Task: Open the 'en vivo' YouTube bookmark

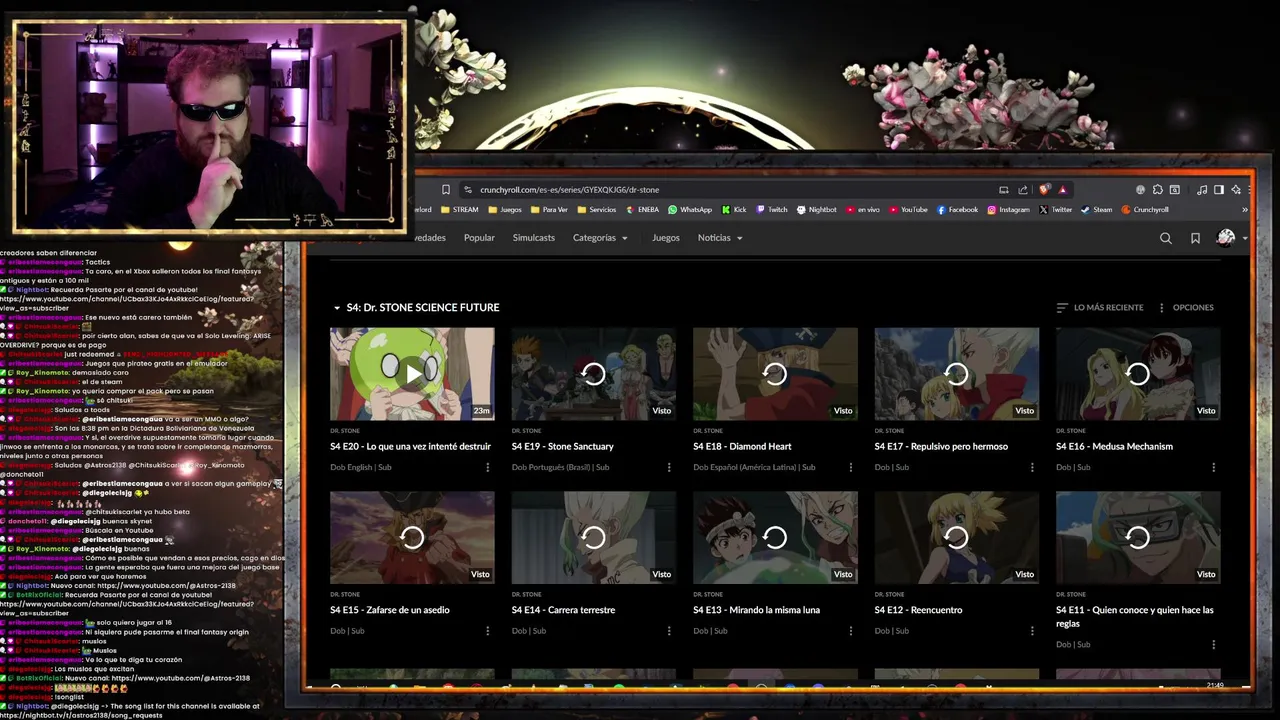Action: pos(863,210)
